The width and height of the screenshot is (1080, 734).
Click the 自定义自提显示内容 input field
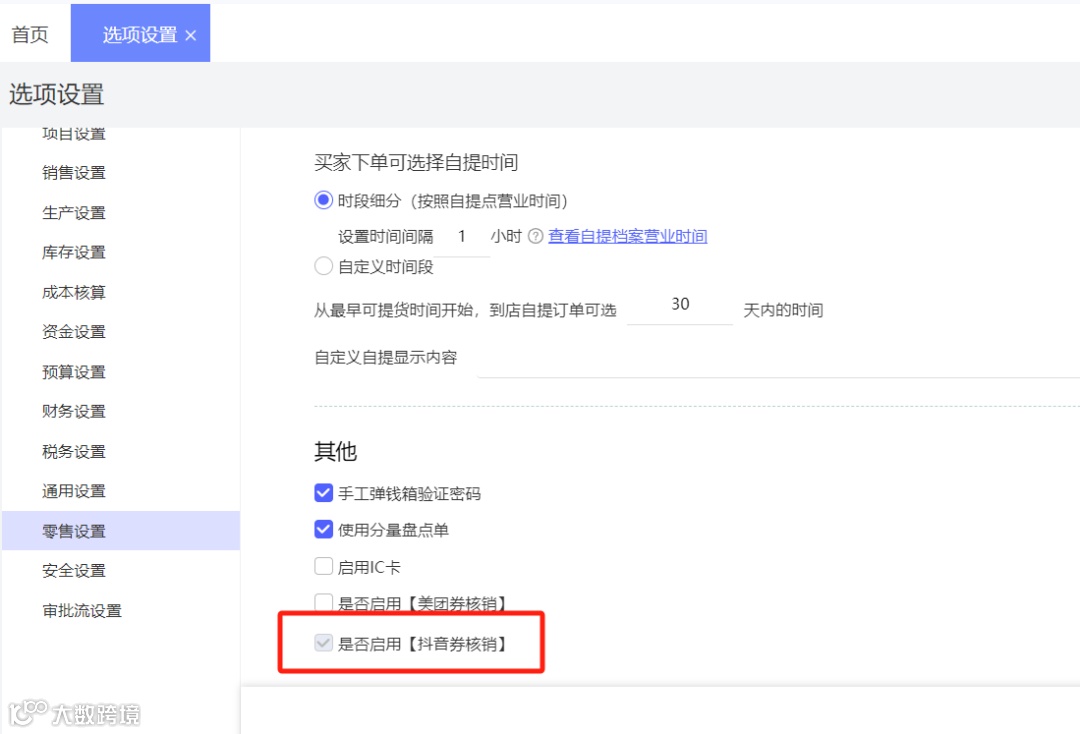(x=778, y=359)
